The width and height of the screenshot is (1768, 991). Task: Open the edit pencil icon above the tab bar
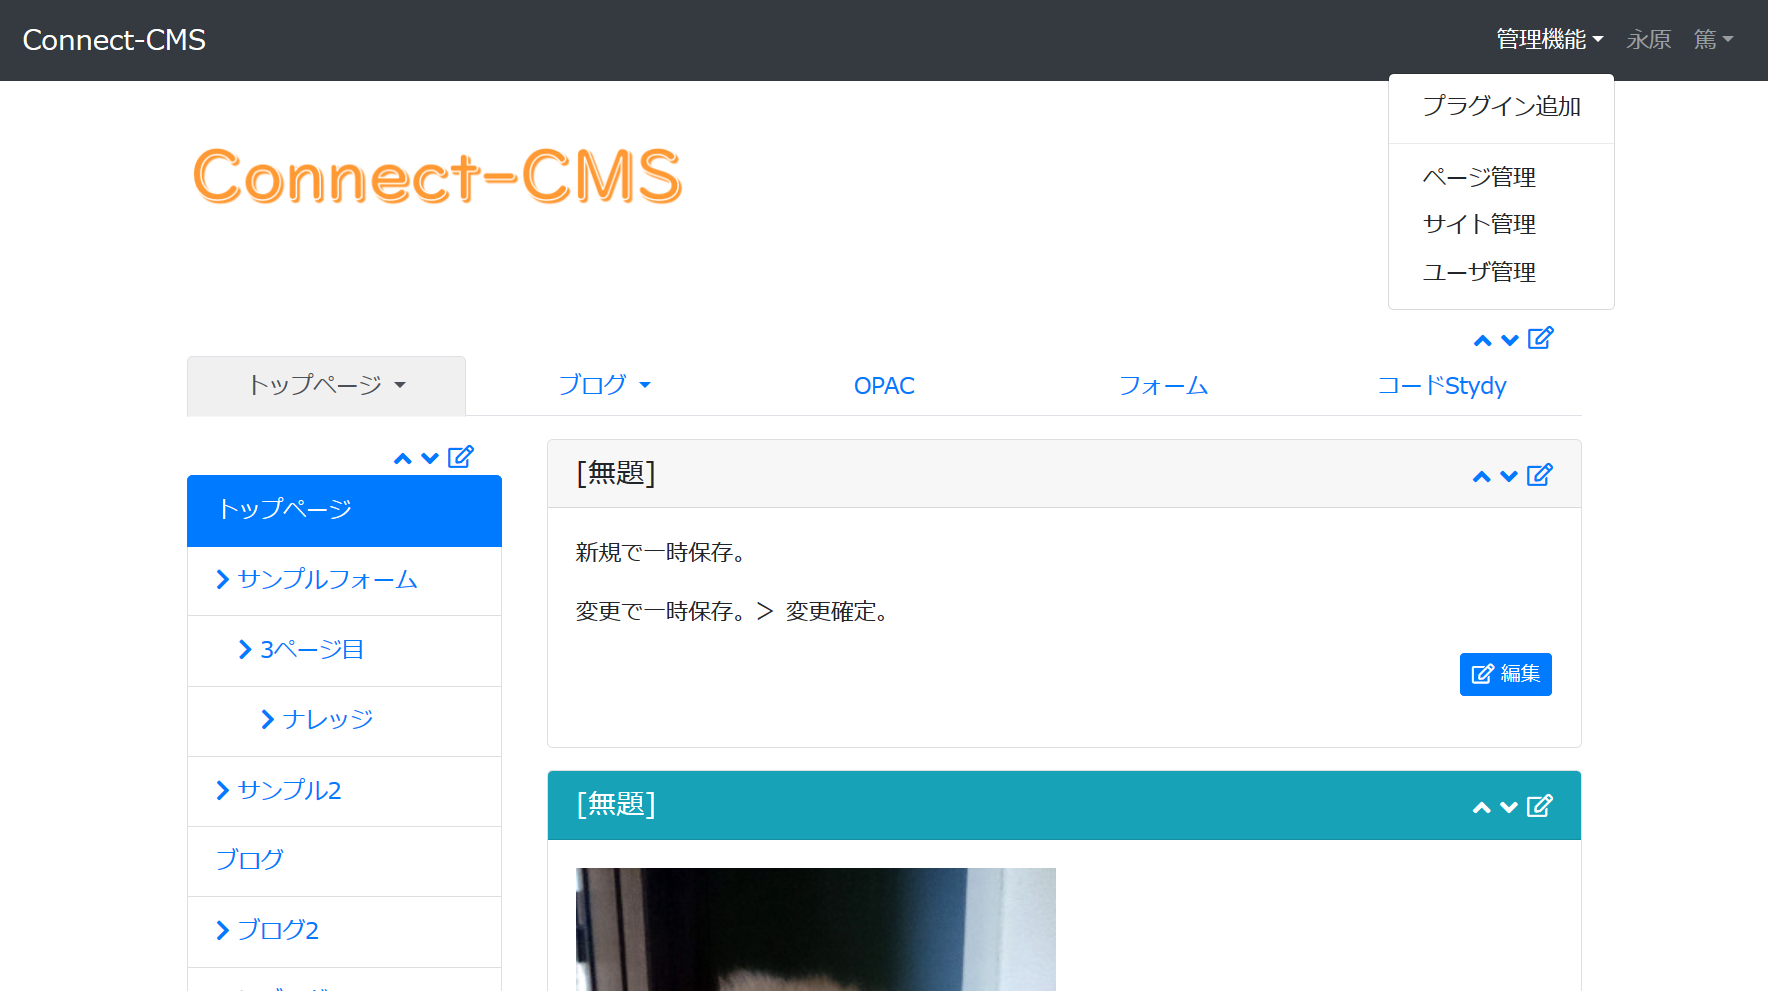[x=1540, y=338]
